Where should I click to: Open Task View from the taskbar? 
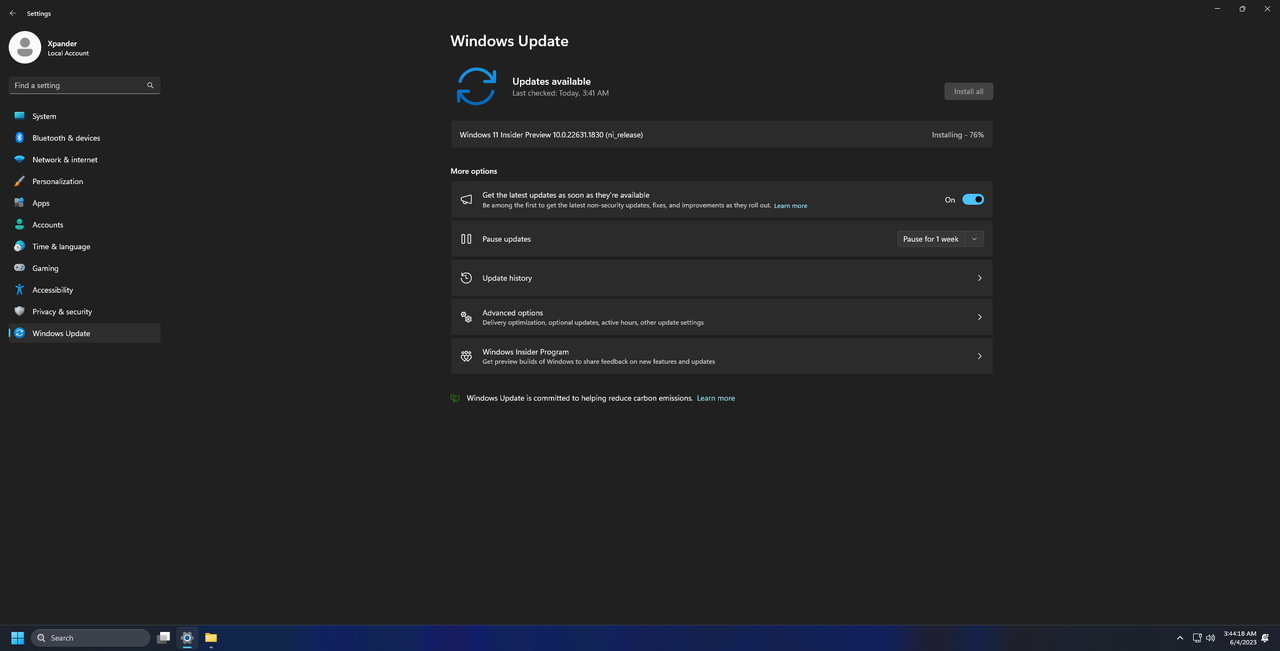(x=163, y=638)
